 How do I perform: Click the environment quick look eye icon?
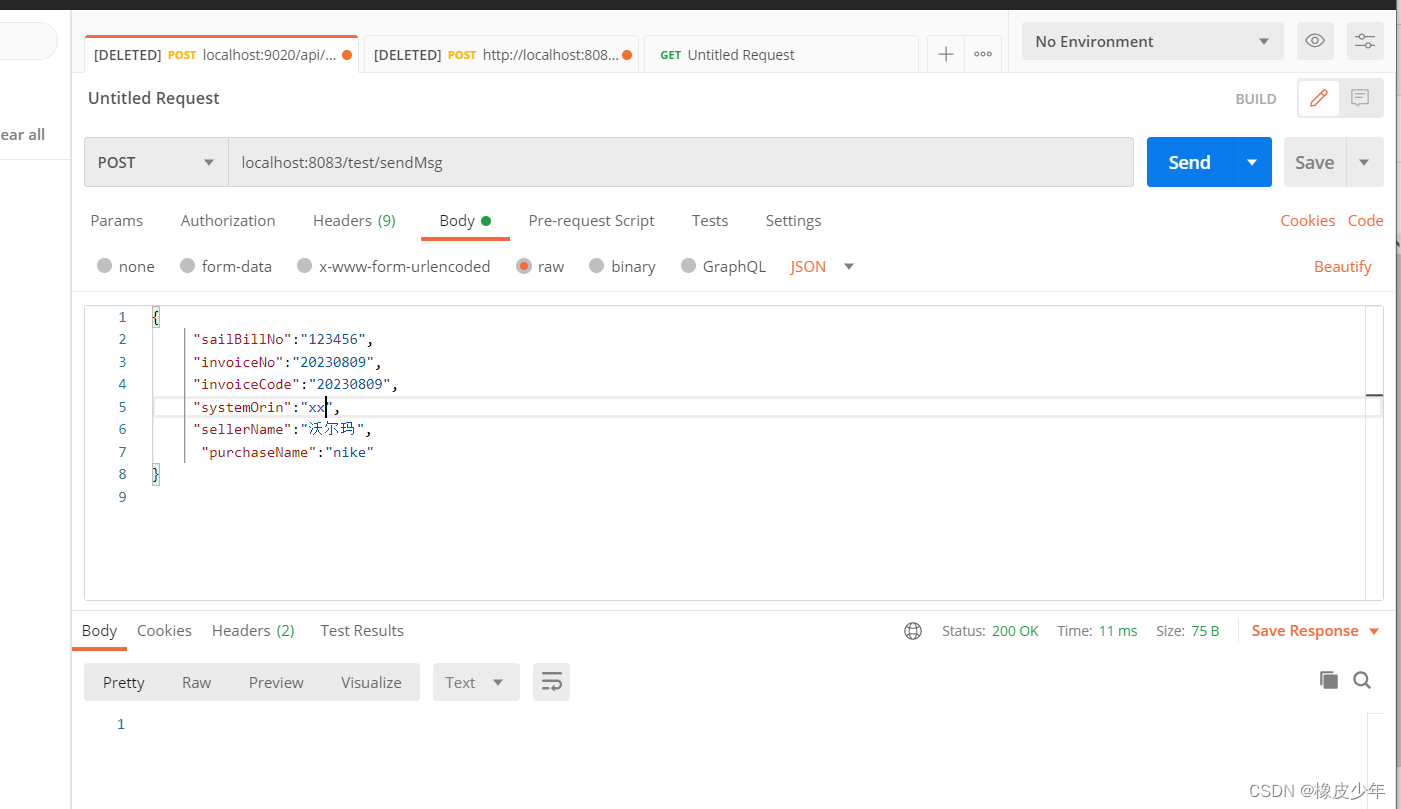1315,41
